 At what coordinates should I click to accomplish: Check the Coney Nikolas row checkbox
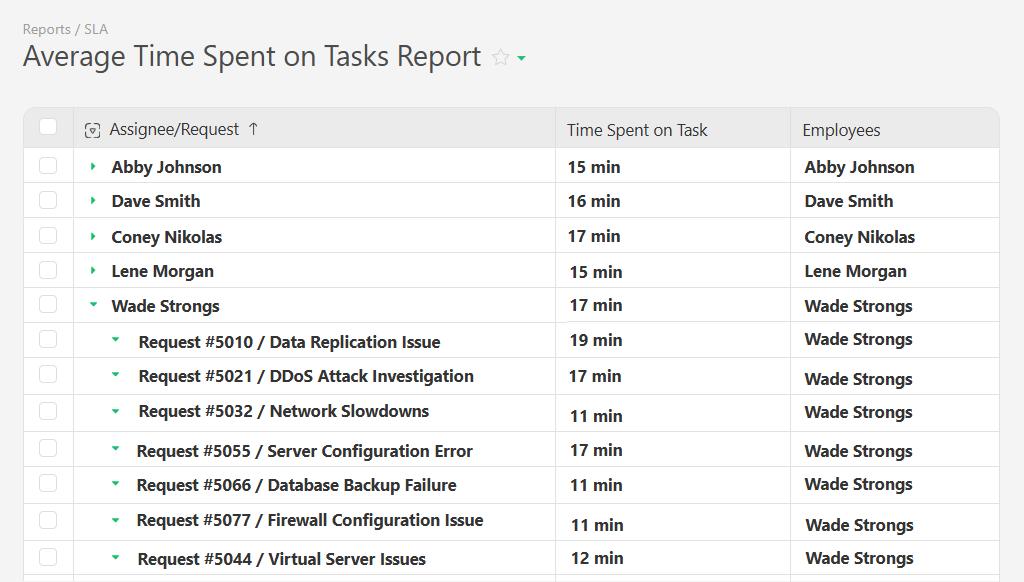coord(47,236)
